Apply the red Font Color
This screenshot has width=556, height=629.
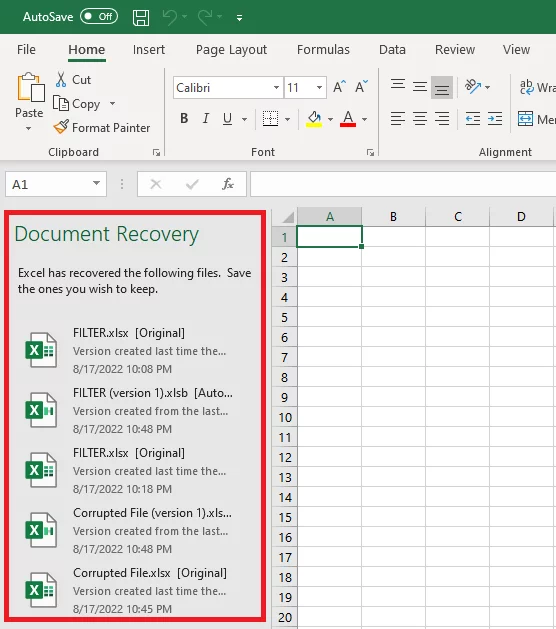click(348, 118)
